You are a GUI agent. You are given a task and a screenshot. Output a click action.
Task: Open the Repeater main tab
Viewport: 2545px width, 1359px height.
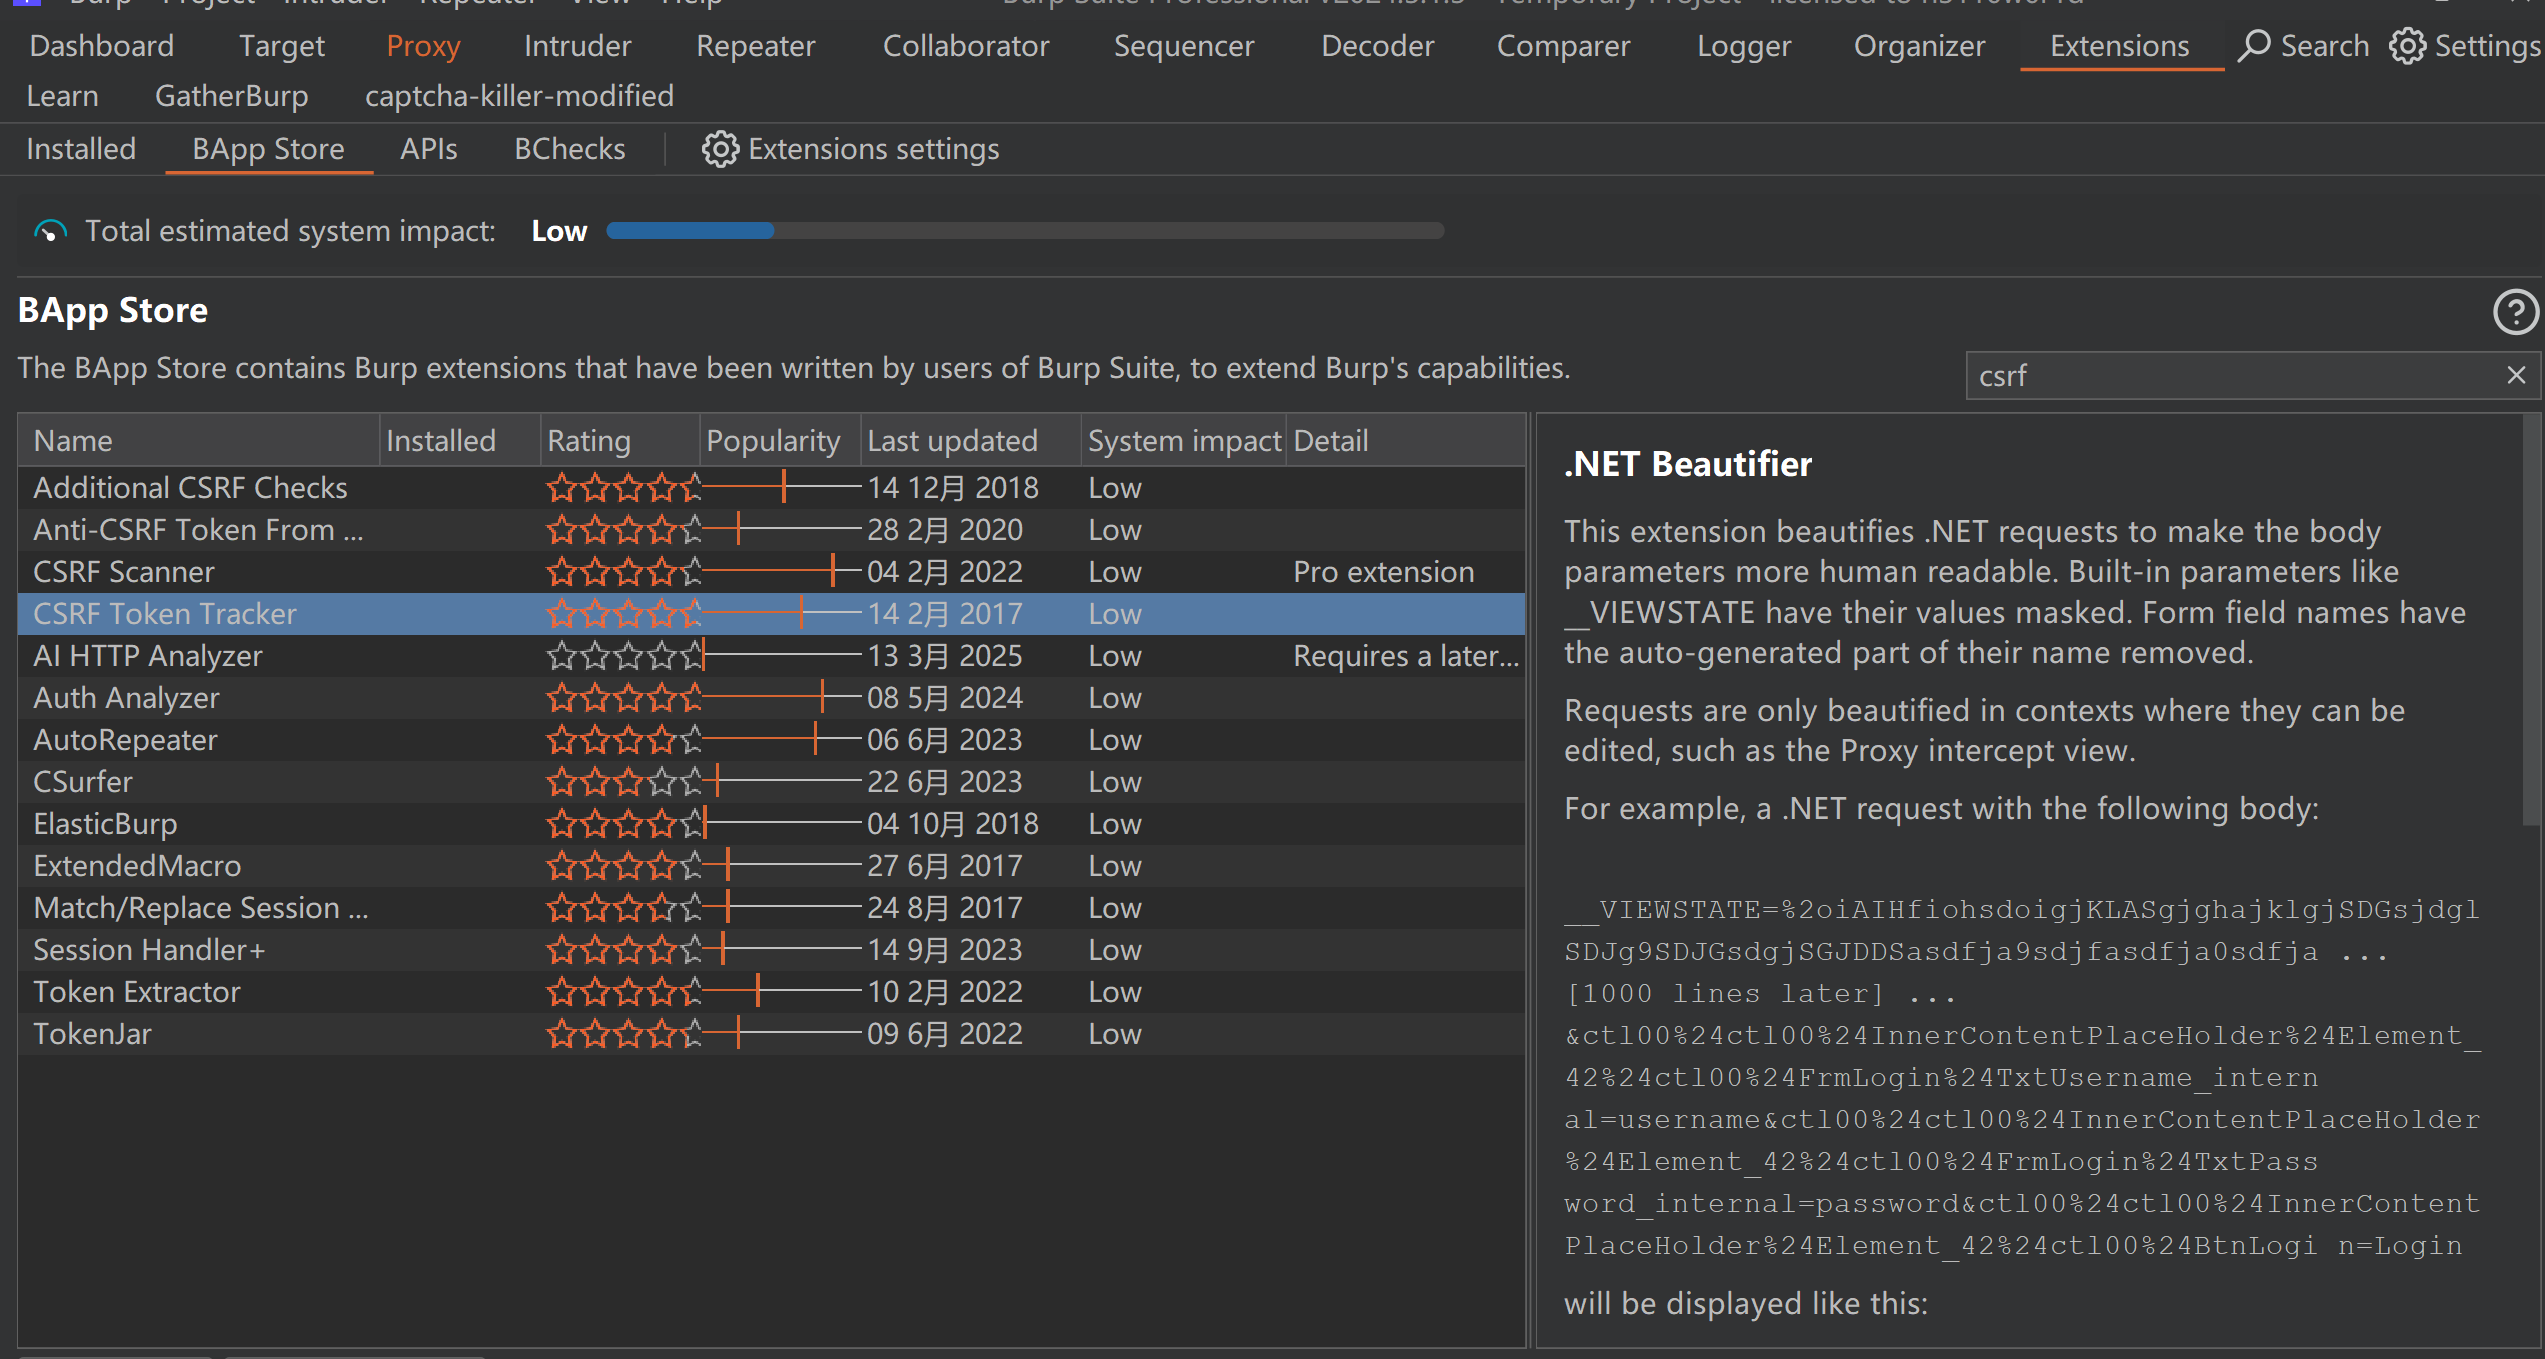coord(755,46)
